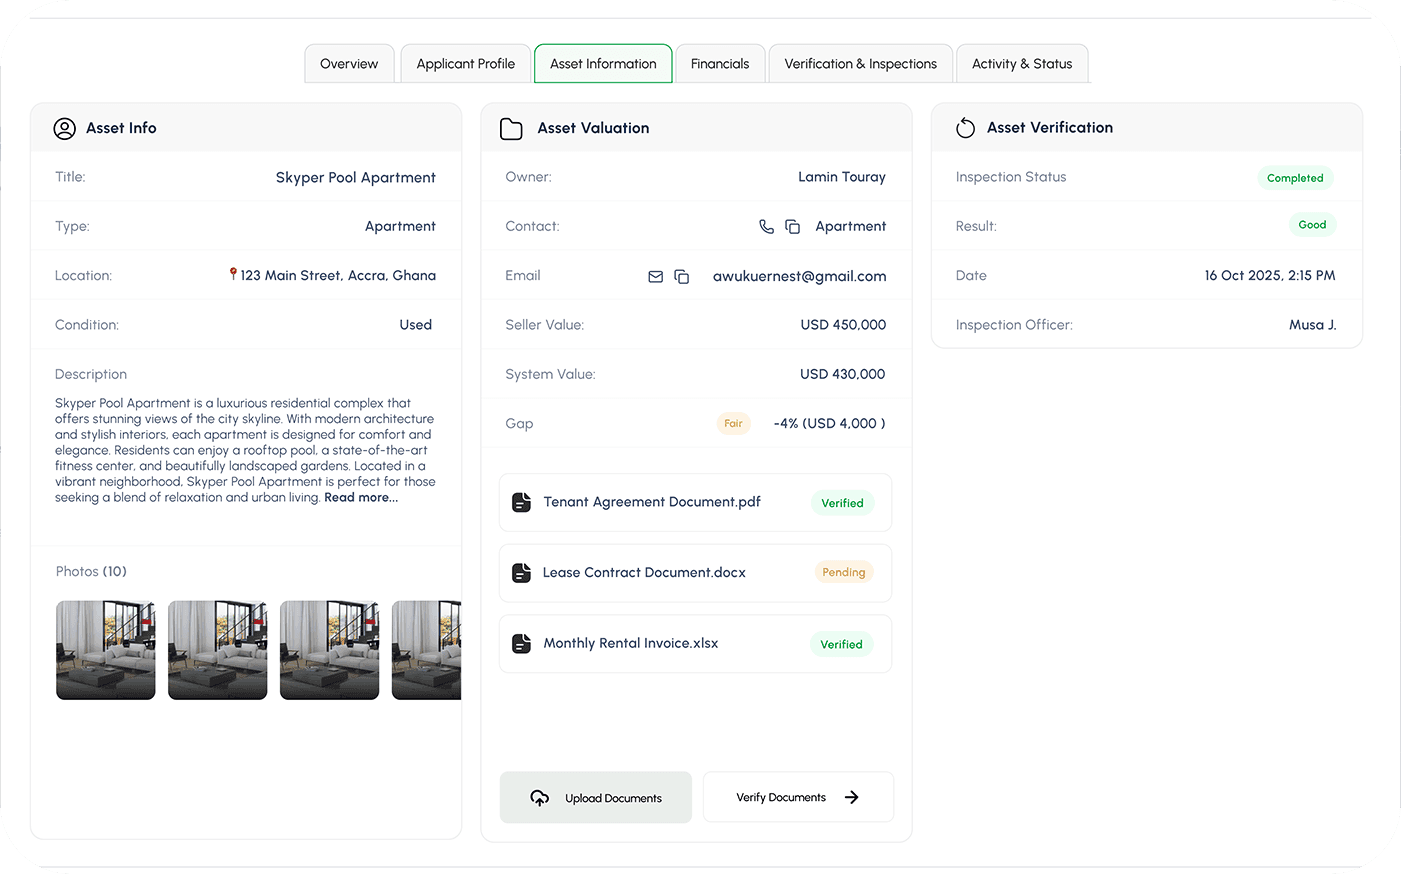Image resolution: width=1401 pixels, height=874 pixels.
Task: Click the Asset Info user icon
Action: [65, 128]
